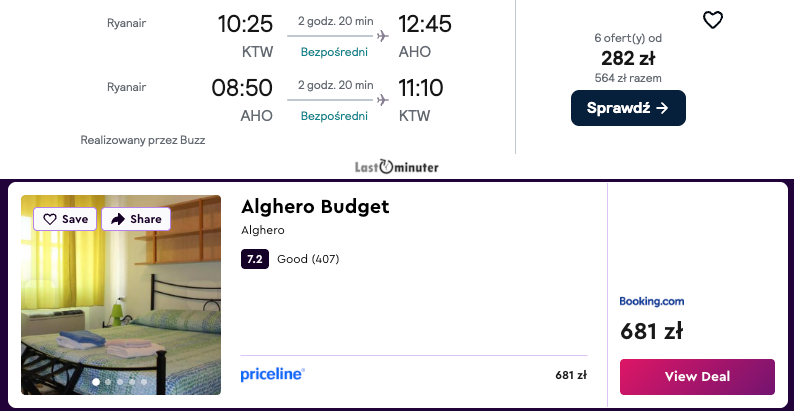Click the 08:50 AHO return departure

click(242, 88)
